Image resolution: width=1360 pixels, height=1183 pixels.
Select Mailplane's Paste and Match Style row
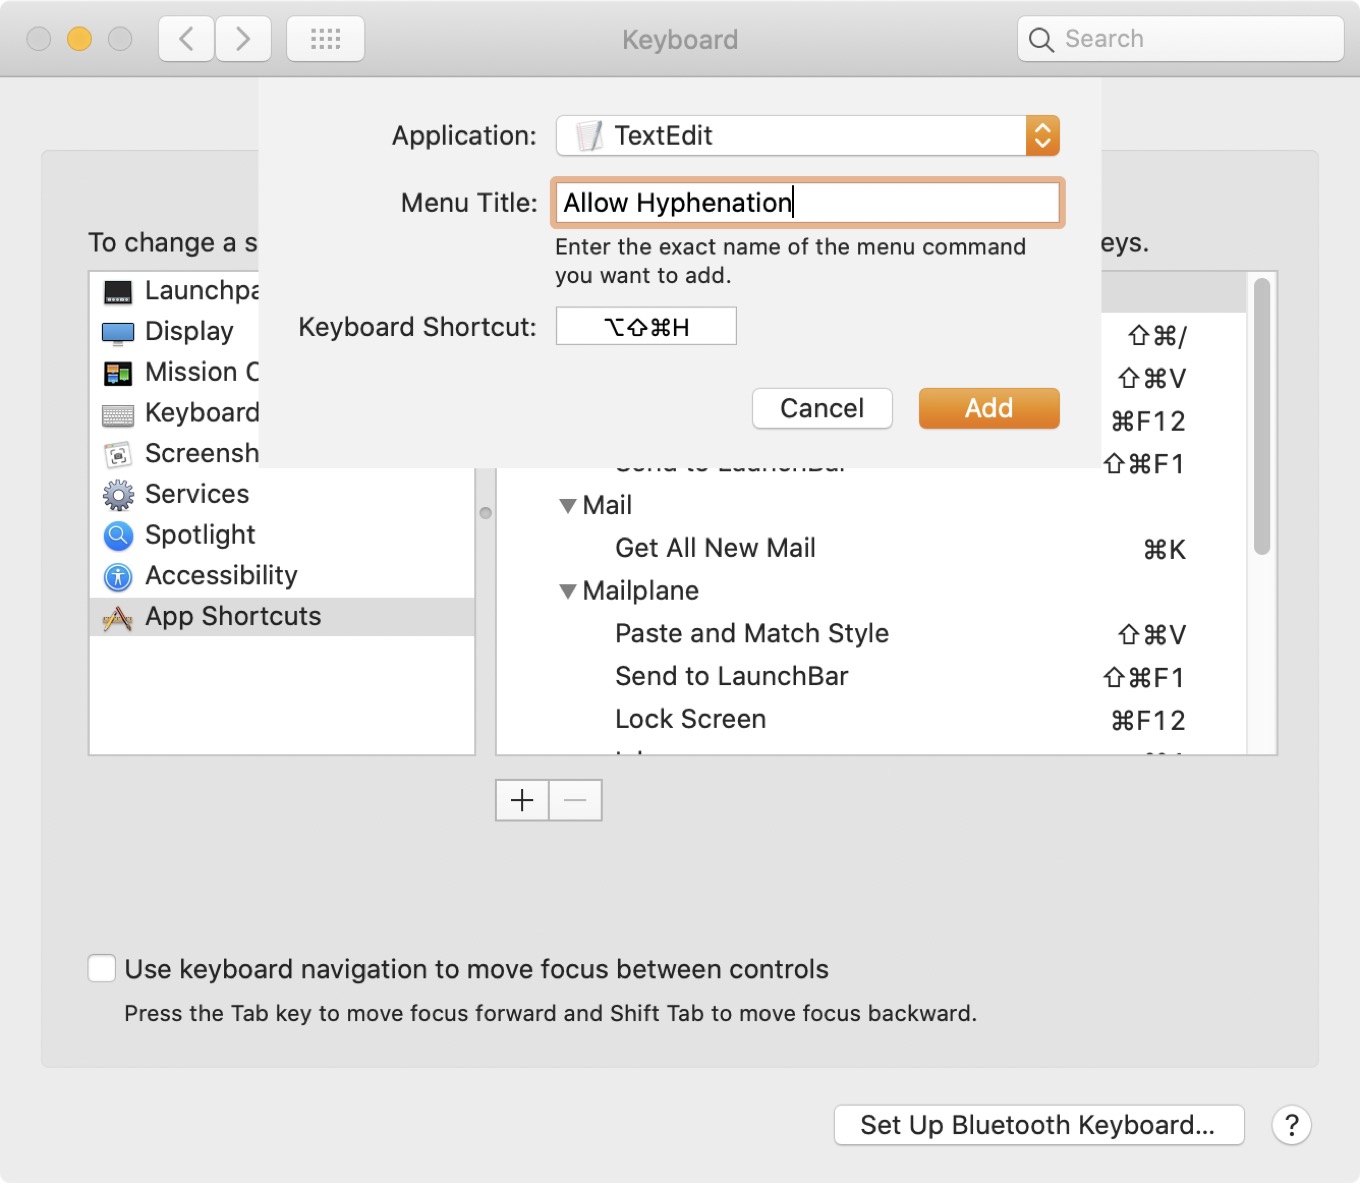coord(872,634)
